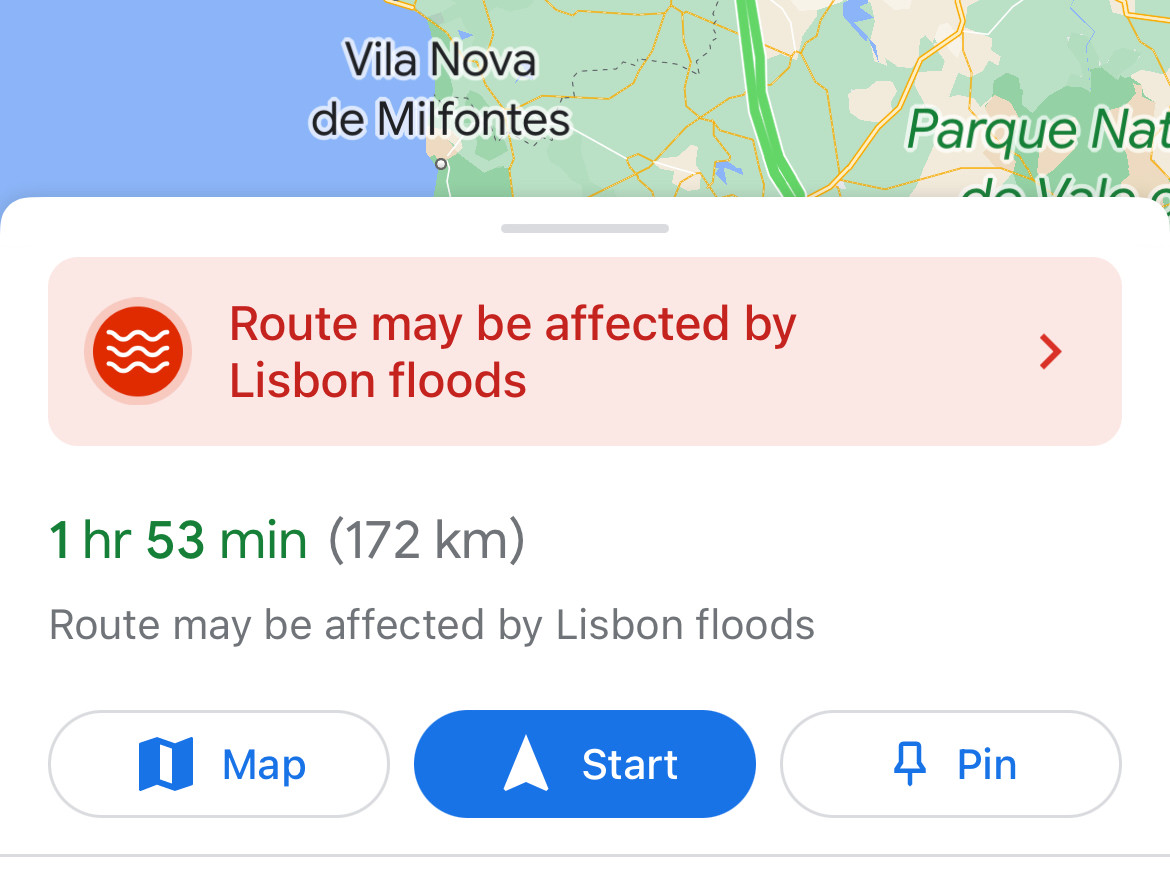The width and height of the screenshot is (1170, 884).
Task: Tap the red flood warning wave icon
Action: coord(137,351)
